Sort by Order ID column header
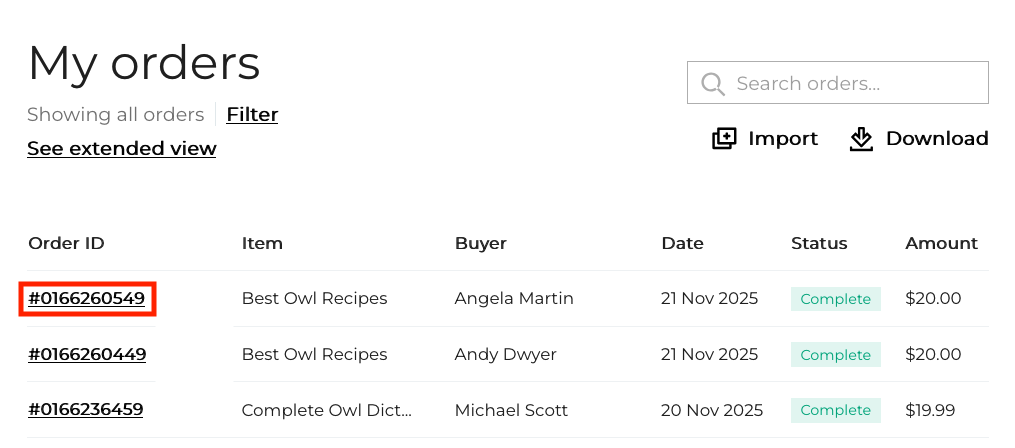1015x448 pixels. coord(66,243)
